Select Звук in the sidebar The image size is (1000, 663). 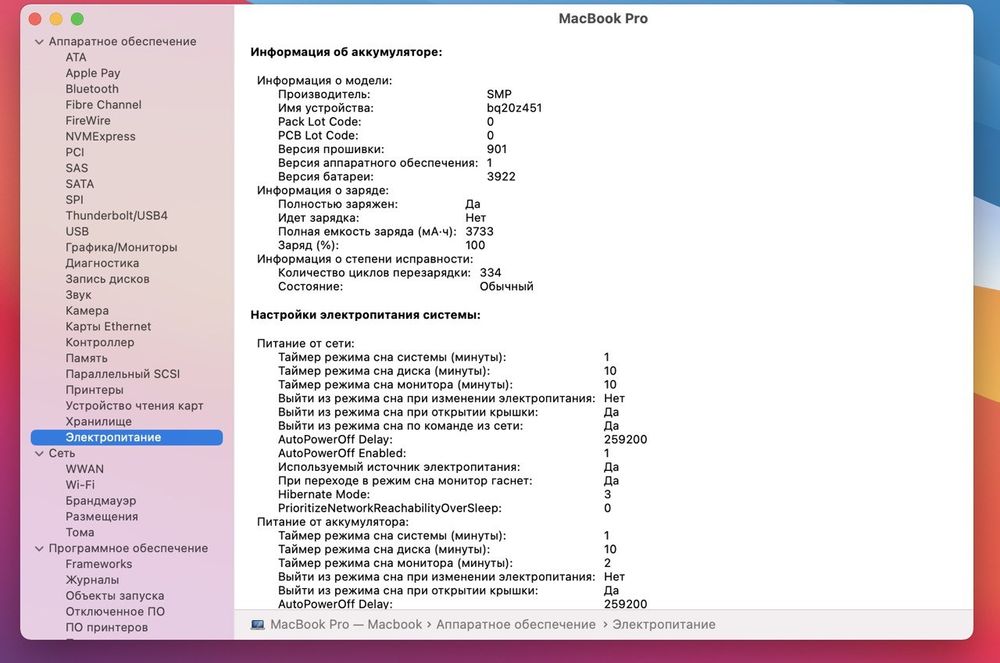[78, 295]
